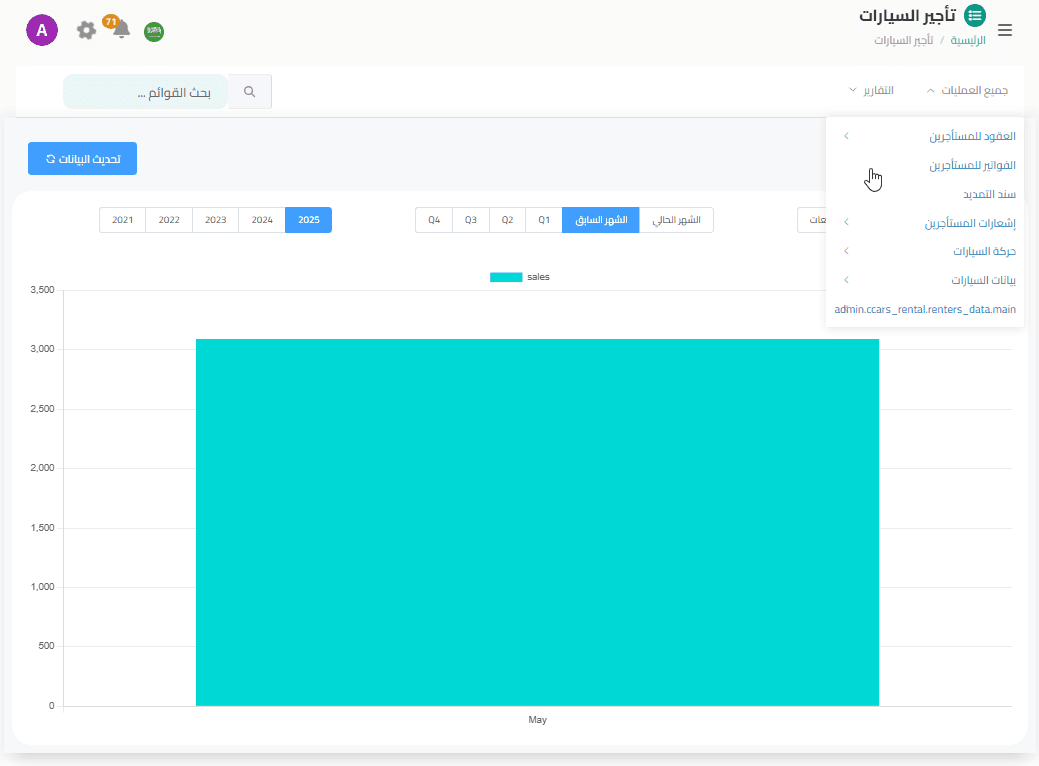Open the purple user avatar A

42,30
